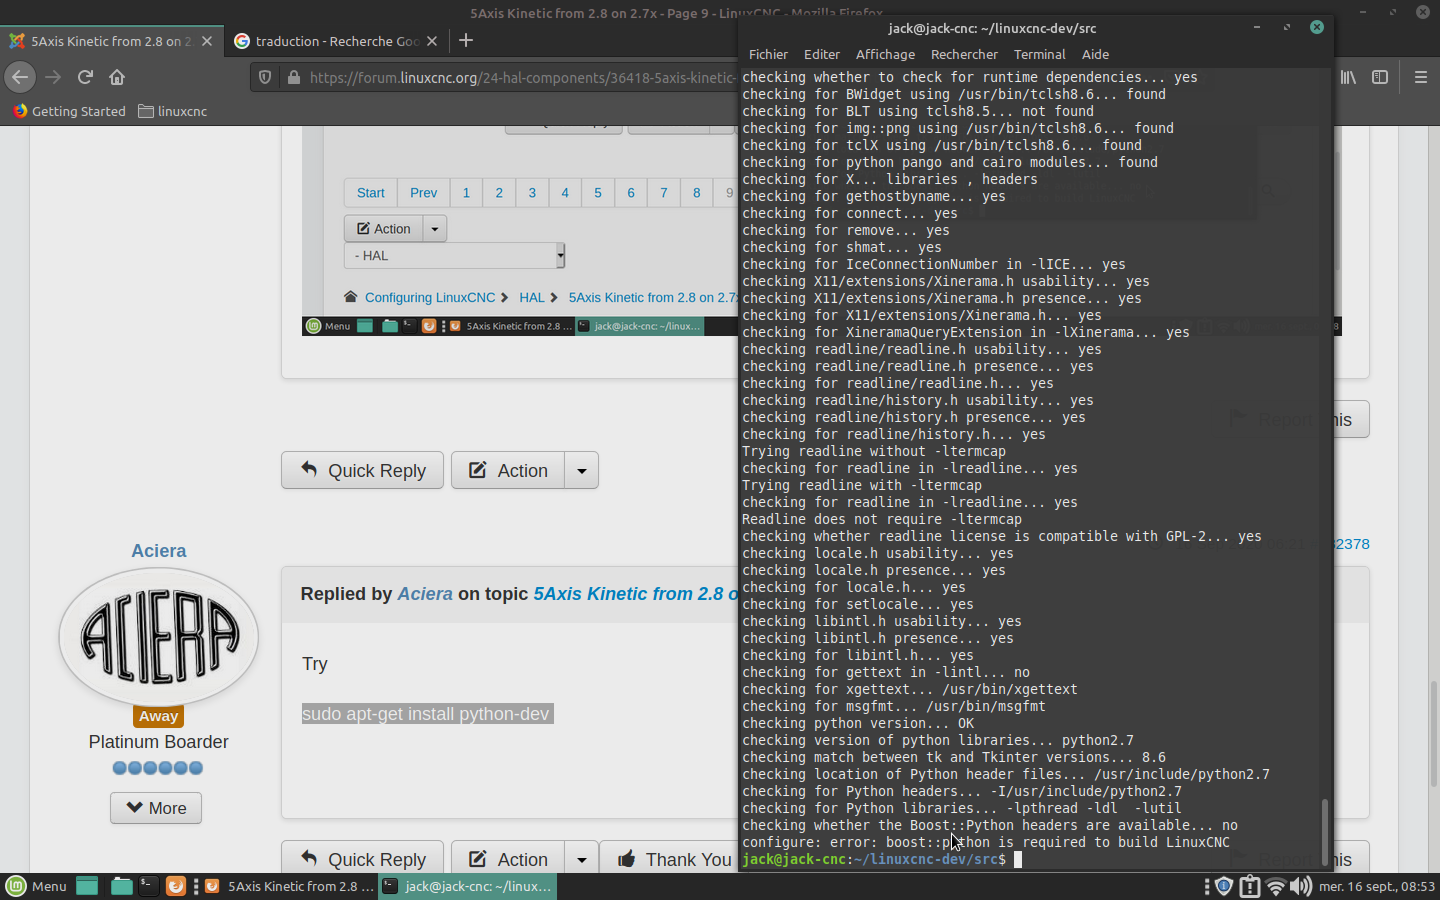Launch Firefox from the taskbar launcher
The height and width of the screenshot is (900, 1440).
(x=175, y=886)
